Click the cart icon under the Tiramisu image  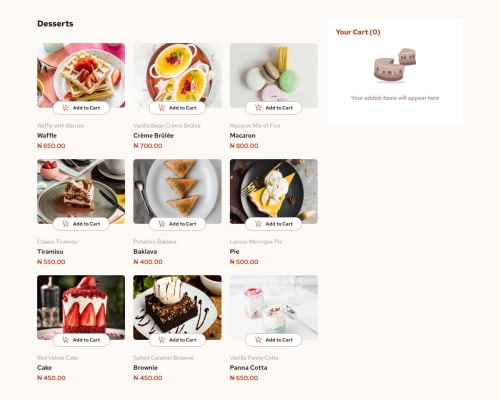point(66,224)
